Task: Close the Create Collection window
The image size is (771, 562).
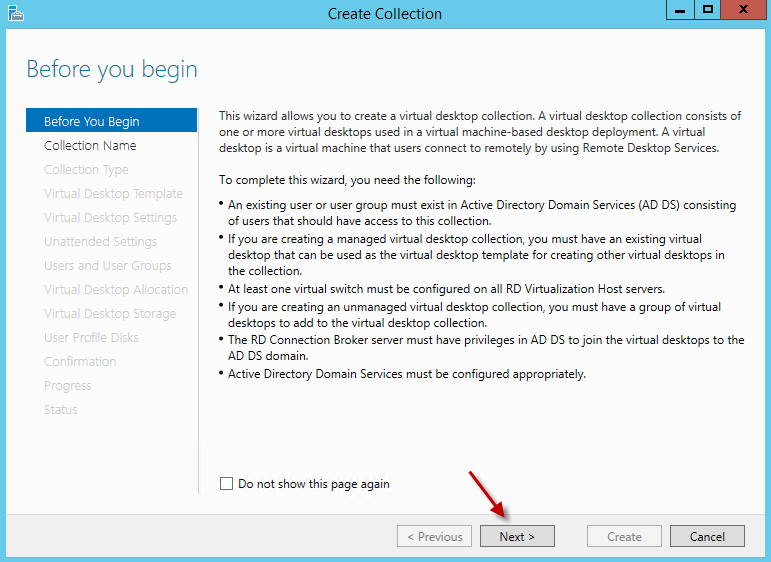Action: pyautogui.click(x=742, y=11)
